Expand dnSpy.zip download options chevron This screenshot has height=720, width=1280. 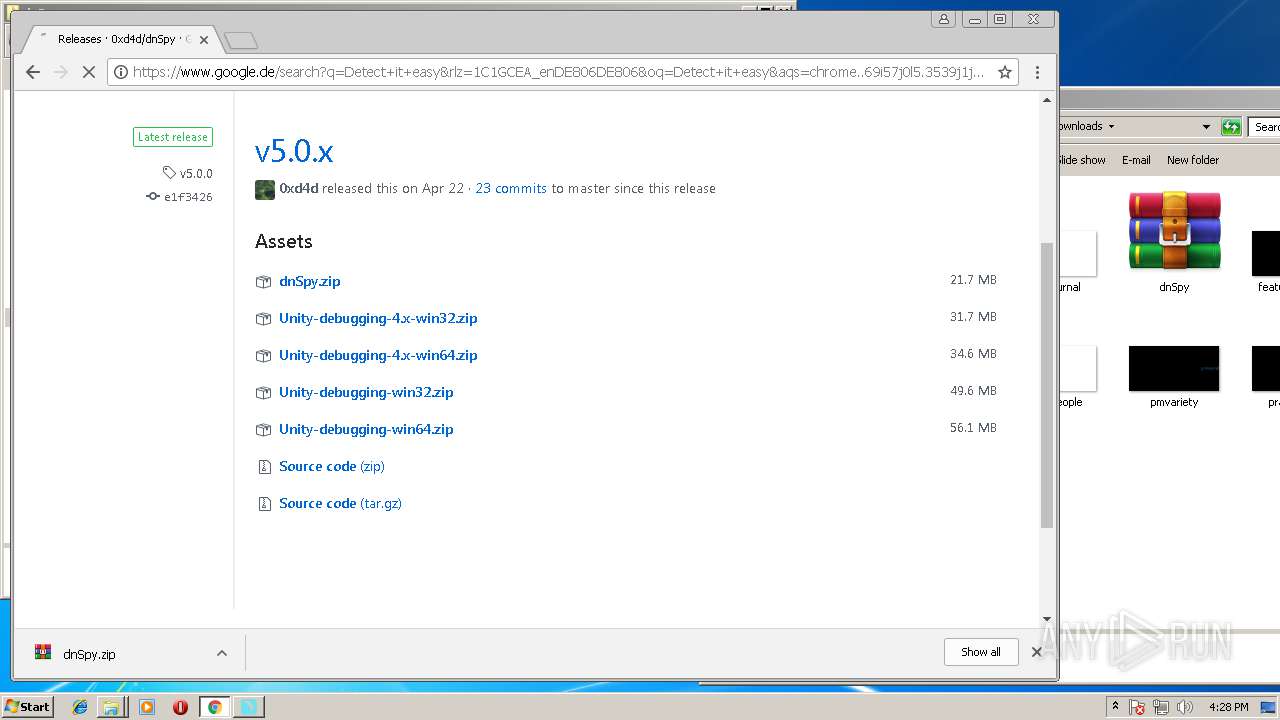pyautogui.click(x=222, y=653)
